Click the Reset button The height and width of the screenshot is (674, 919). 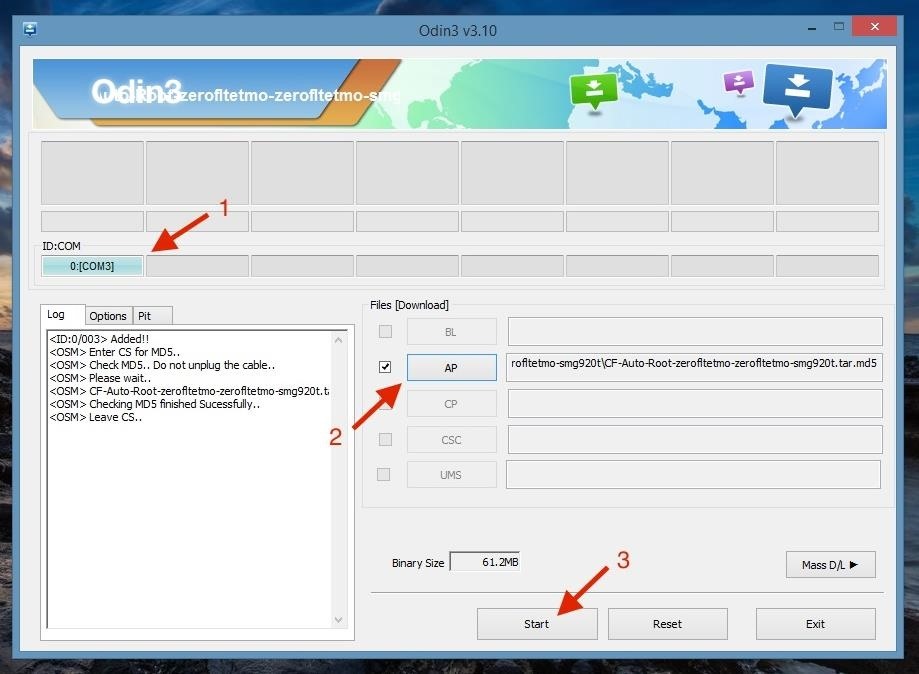(668, 624)
